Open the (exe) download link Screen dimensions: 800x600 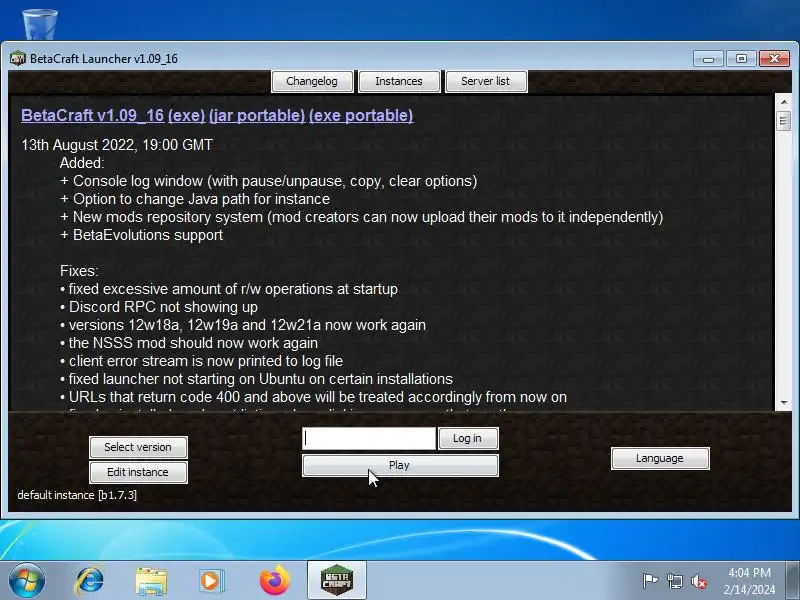tap(186, 115)
